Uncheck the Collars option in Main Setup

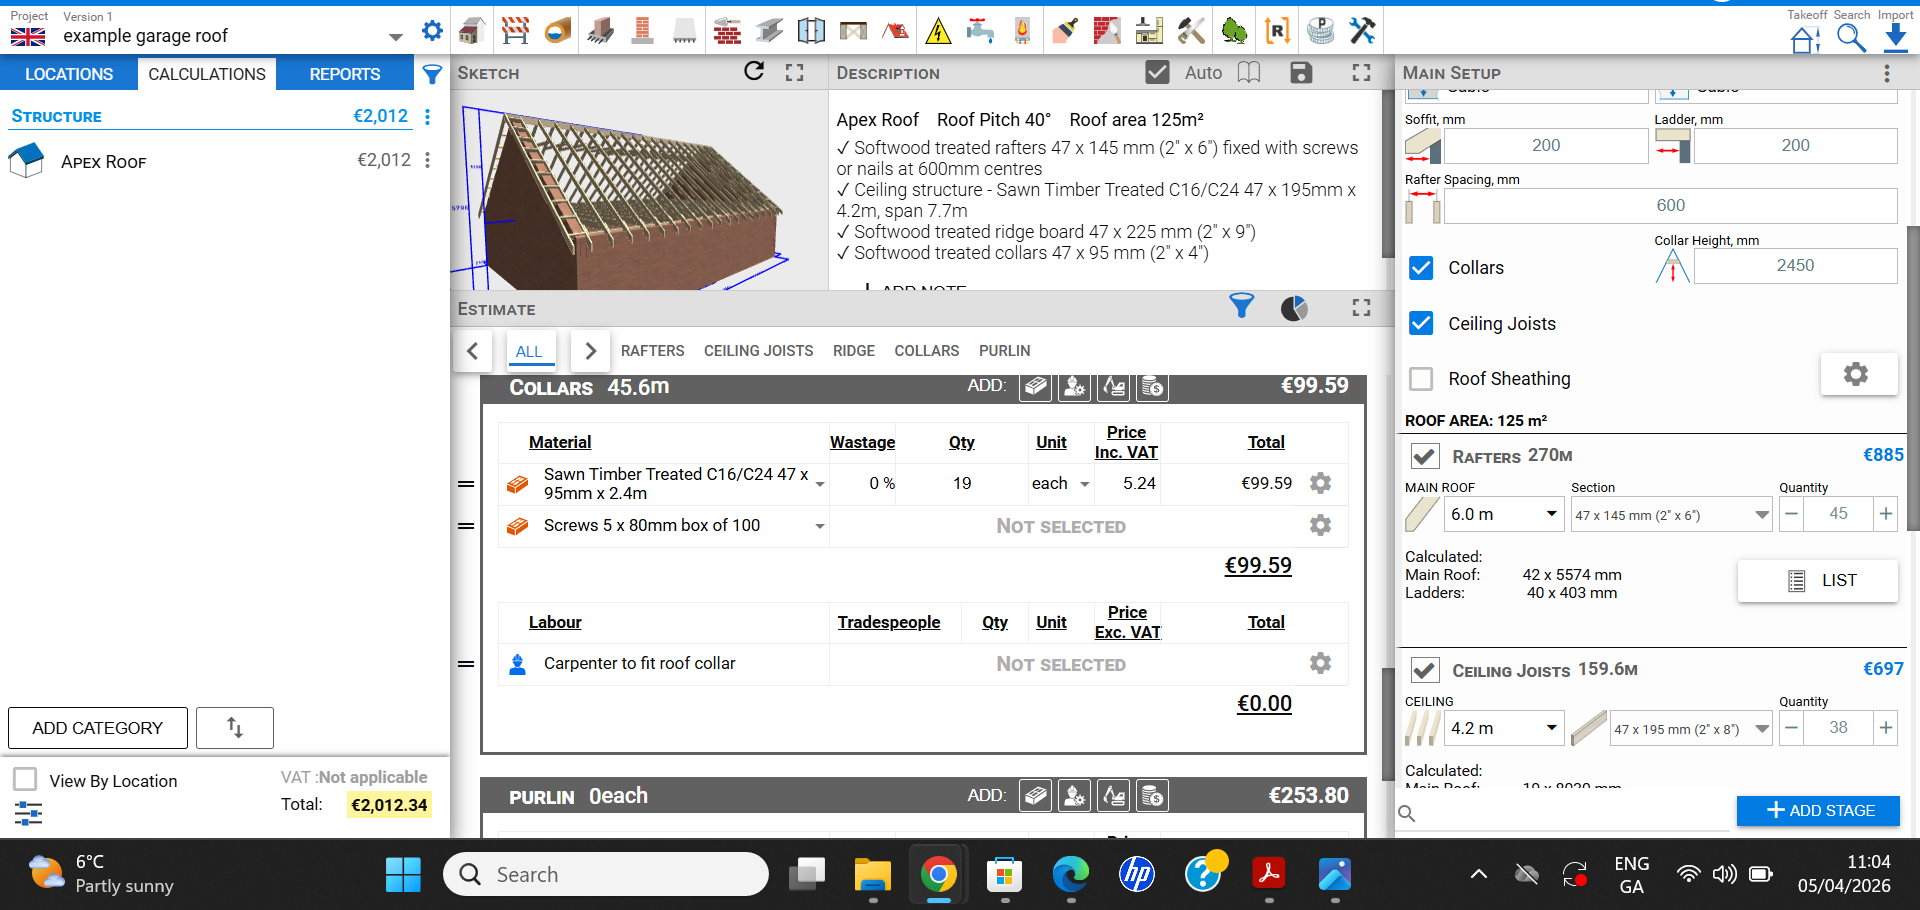point(1421,267)
